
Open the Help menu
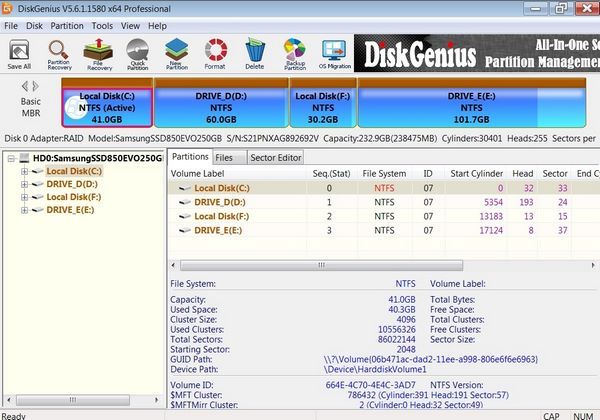point(157,26)
